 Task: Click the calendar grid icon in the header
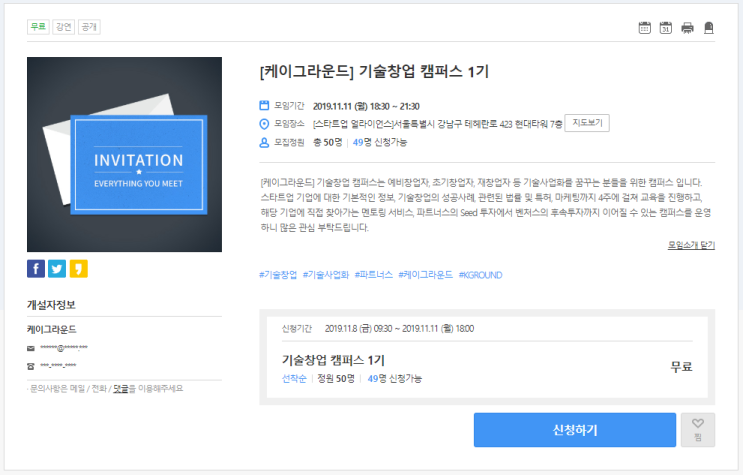(x=644, y=27)
